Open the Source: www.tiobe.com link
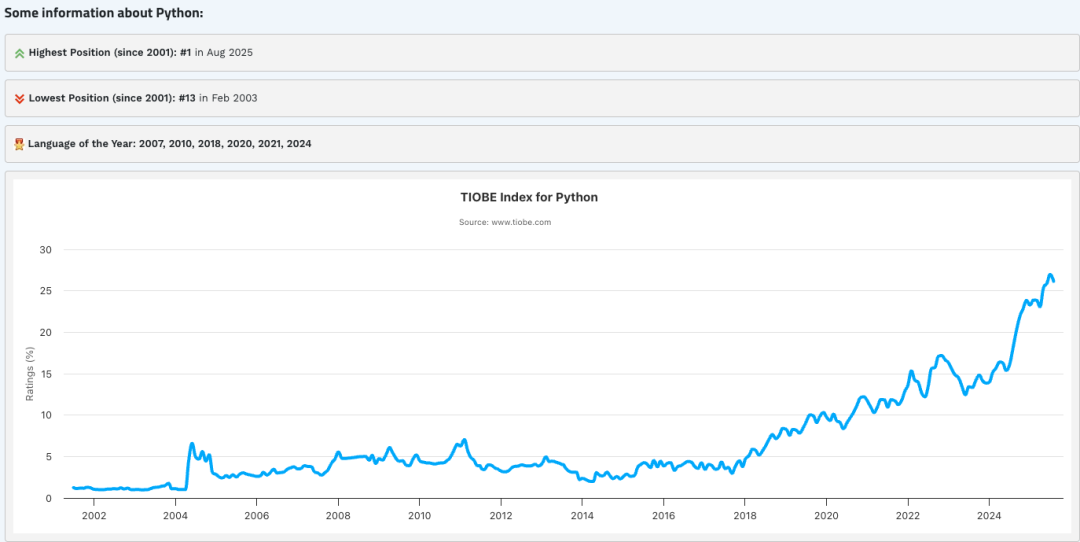This screenshot has height=542, width=1080. [505, 222]
